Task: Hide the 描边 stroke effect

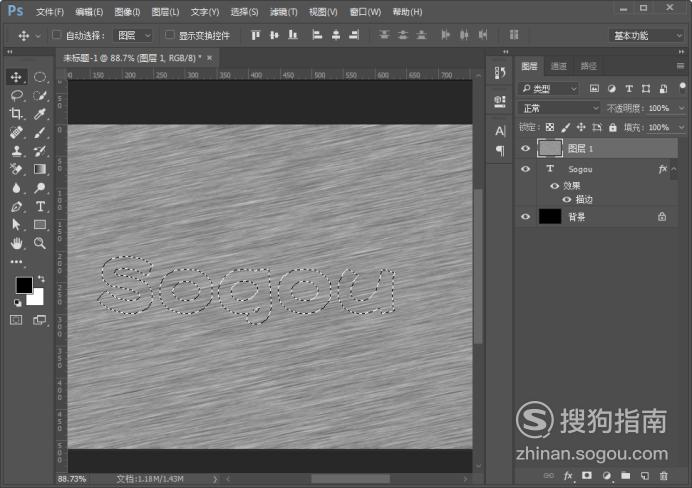Action: pyautogui.click(x=567, y=199)
